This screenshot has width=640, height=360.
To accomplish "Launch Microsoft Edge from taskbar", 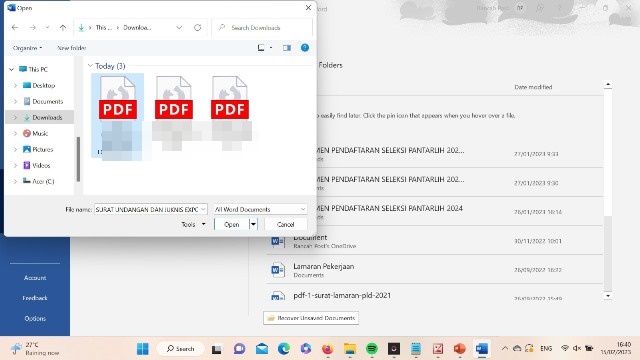I will tap(284, 349).
